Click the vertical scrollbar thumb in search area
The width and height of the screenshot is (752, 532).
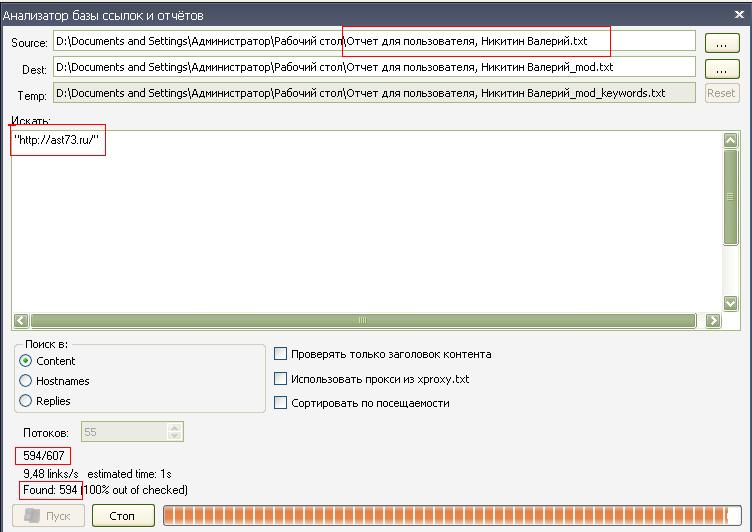tap(730, 197)
